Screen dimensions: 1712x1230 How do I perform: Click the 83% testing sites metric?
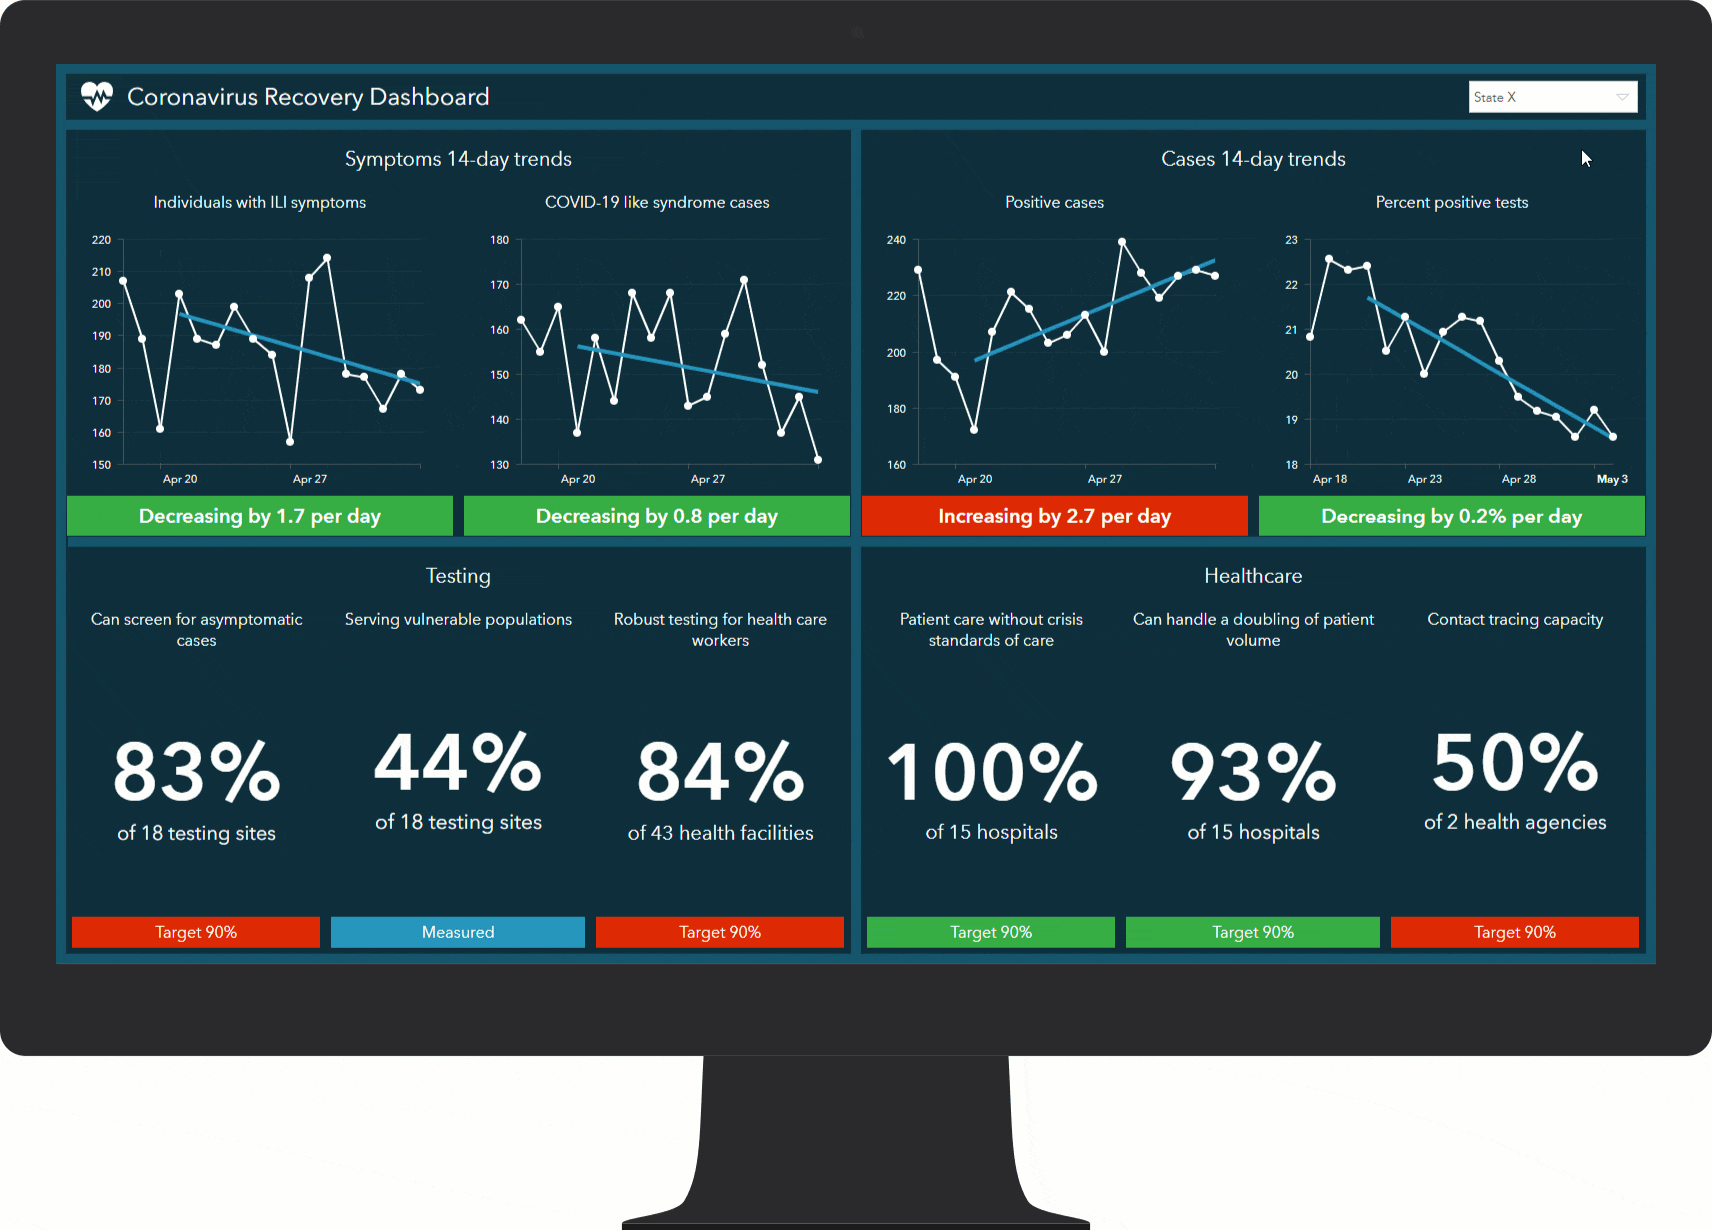pos(196,770)
